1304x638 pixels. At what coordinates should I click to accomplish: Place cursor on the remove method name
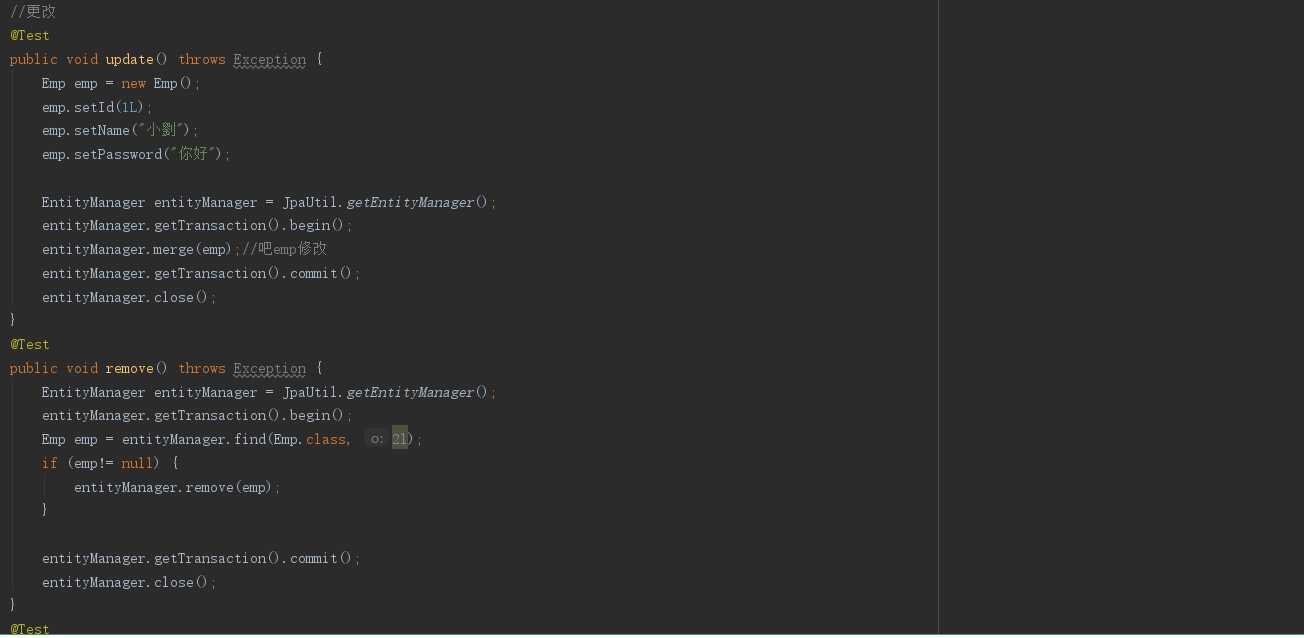pos(129,369)
